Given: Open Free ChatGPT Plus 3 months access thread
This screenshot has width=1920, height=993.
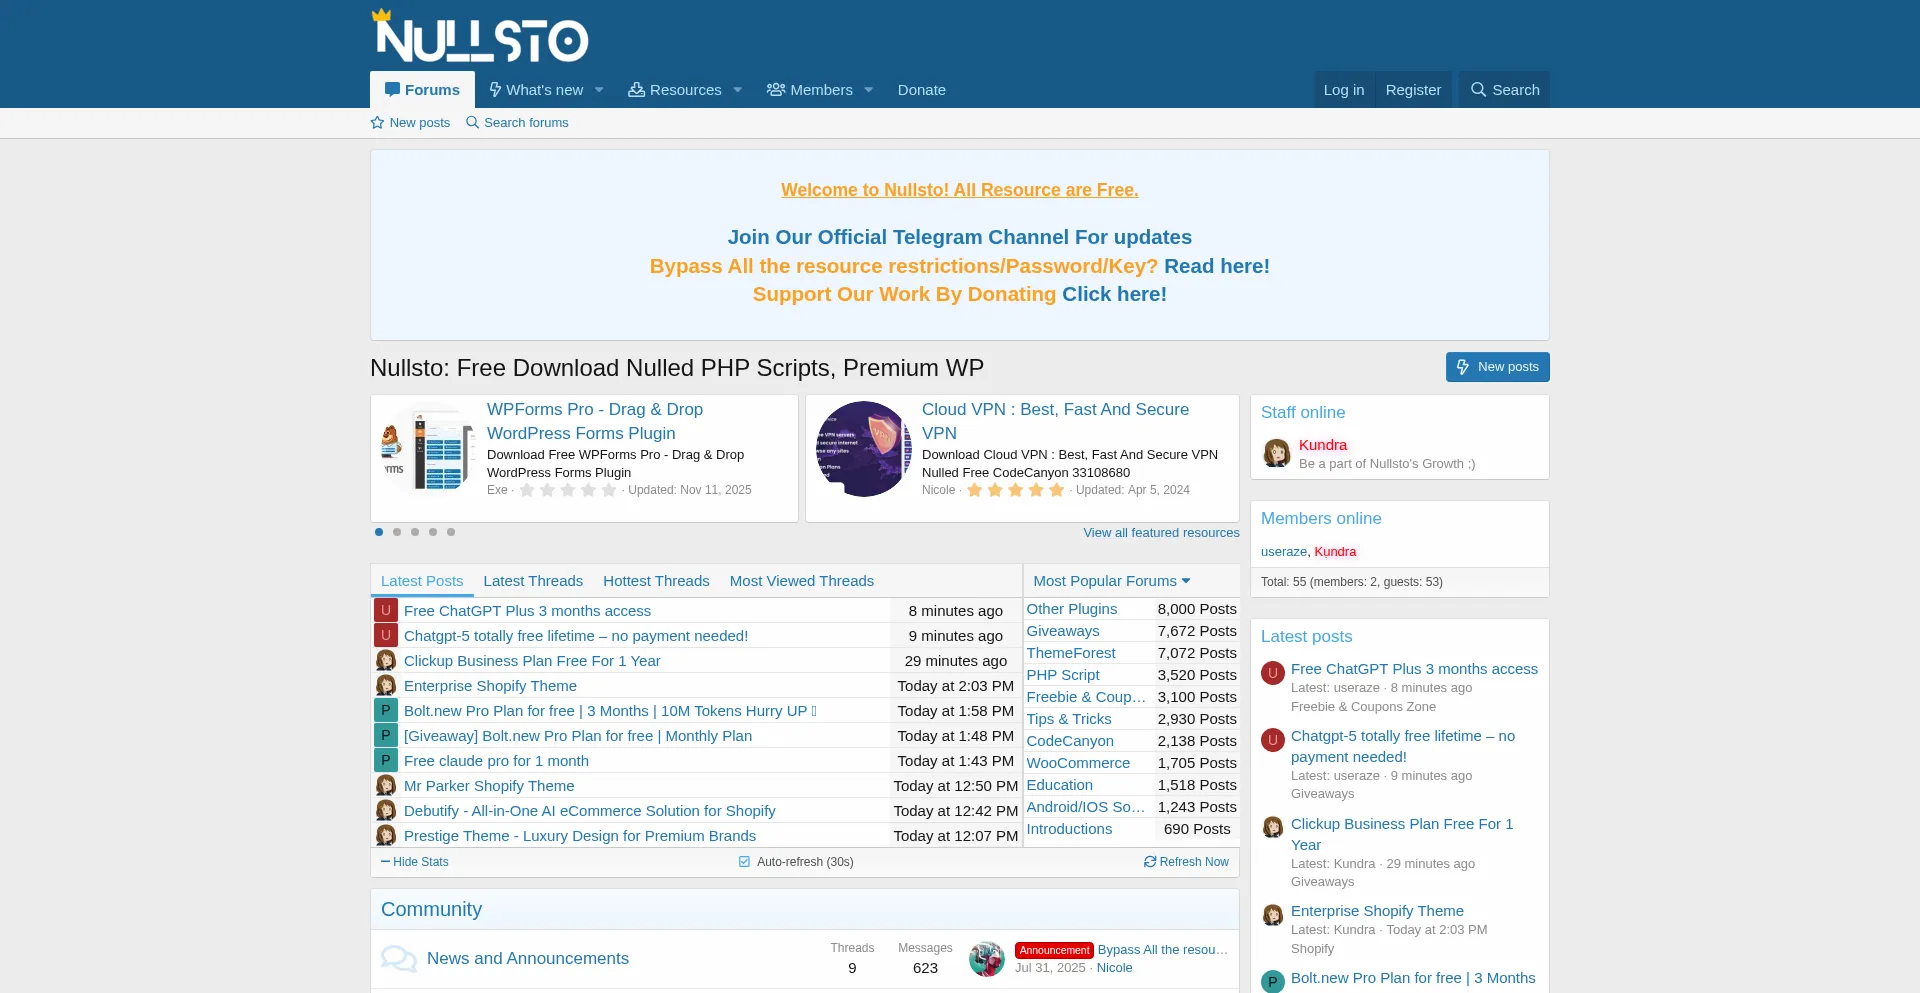Looking at the screenshot, I should pyautogui.click(x=527, y=611).
